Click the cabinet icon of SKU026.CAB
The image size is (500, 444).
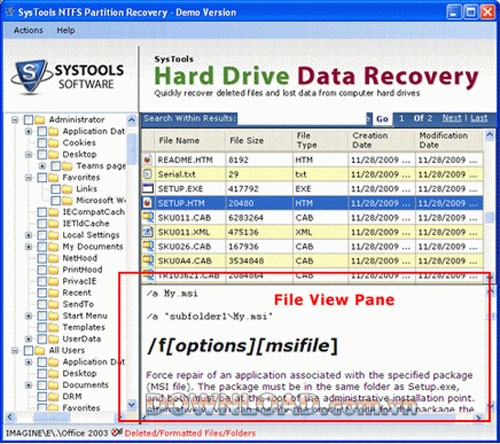click(x=148, y=246)
